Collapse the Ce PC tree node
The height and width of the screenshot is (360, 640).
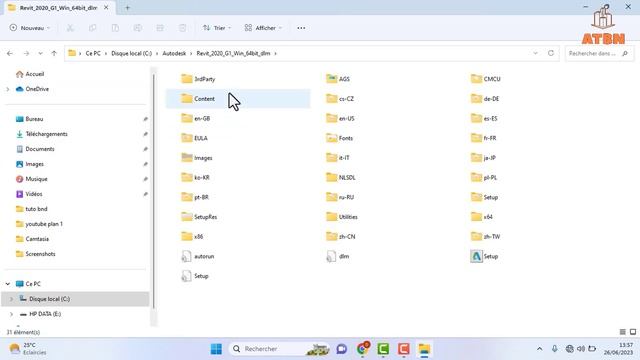click(8, 284)
